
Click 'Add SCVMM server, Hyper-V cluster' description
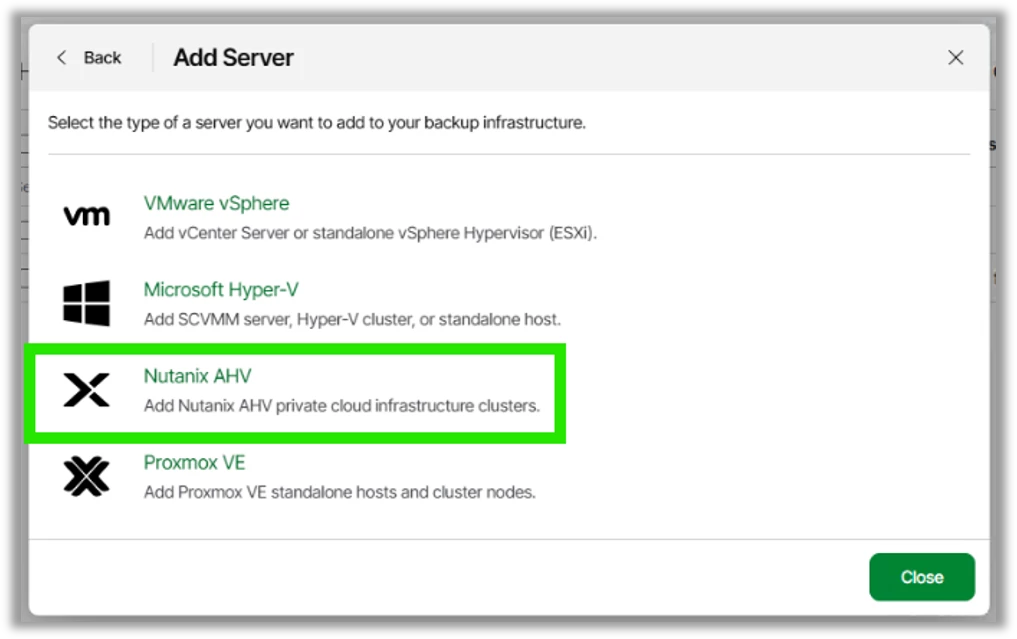click(352, 319)
